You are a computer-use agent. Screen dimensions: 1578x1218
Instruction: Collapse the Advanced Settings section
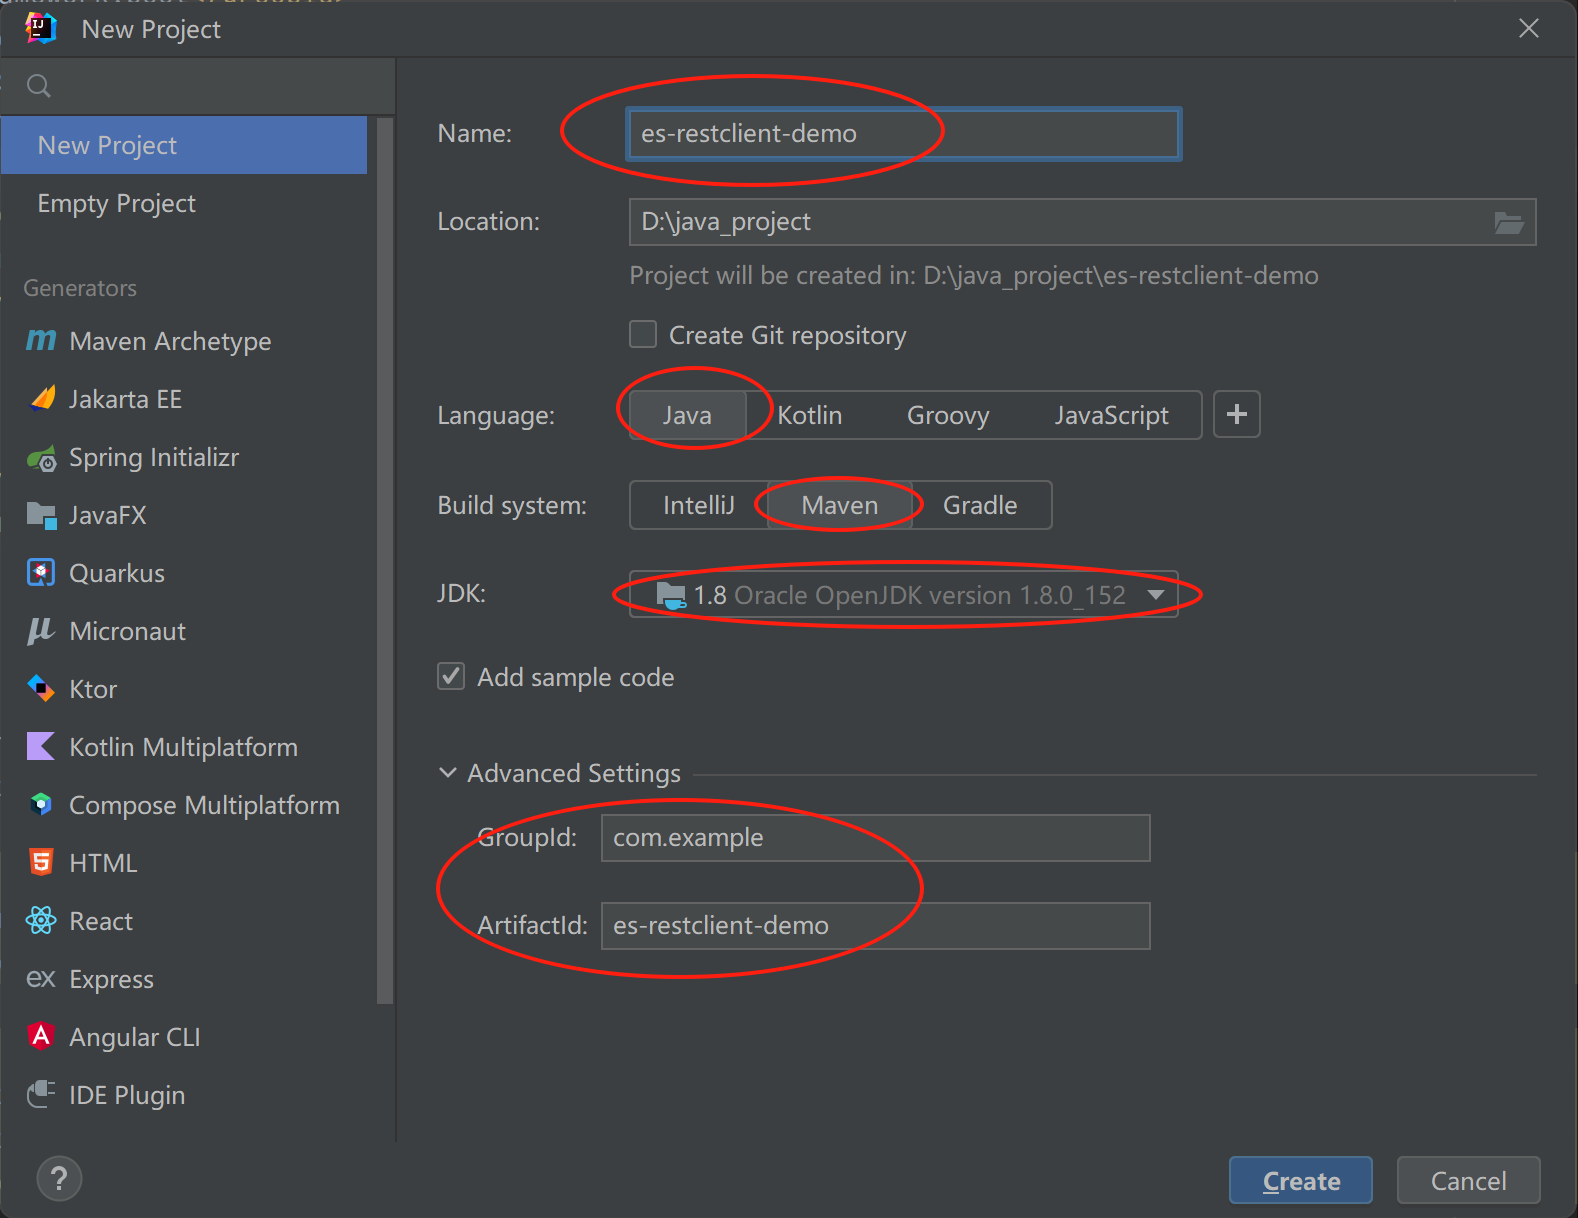[x=448, y=773]
